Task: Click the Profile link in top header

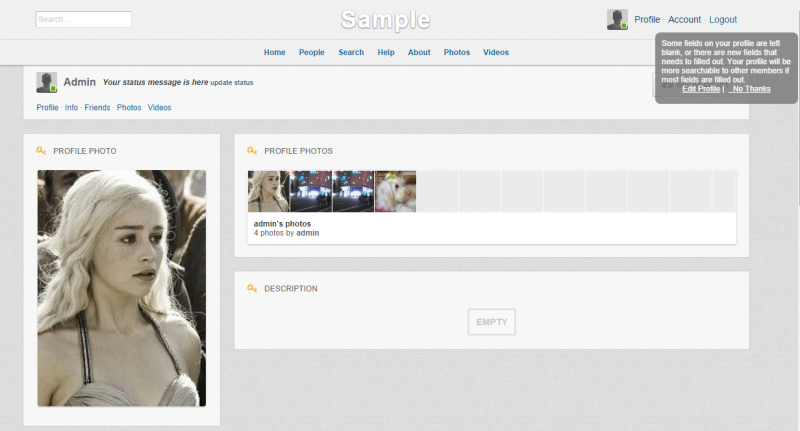Action: click(647, 19)
